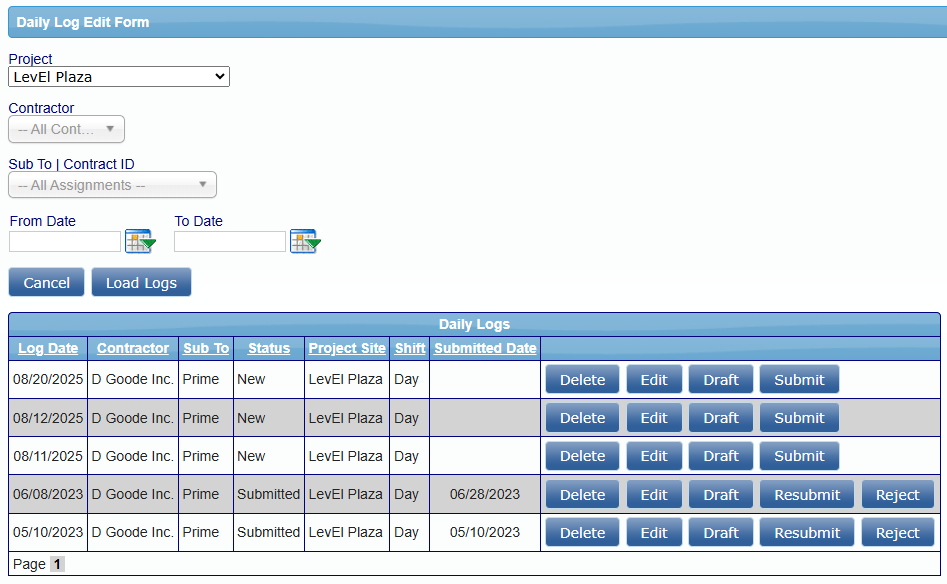The height and width of the screenshot is (584, 947).
Task: Set the 08/20/2025 log to Draft
Action: point(721,379)
